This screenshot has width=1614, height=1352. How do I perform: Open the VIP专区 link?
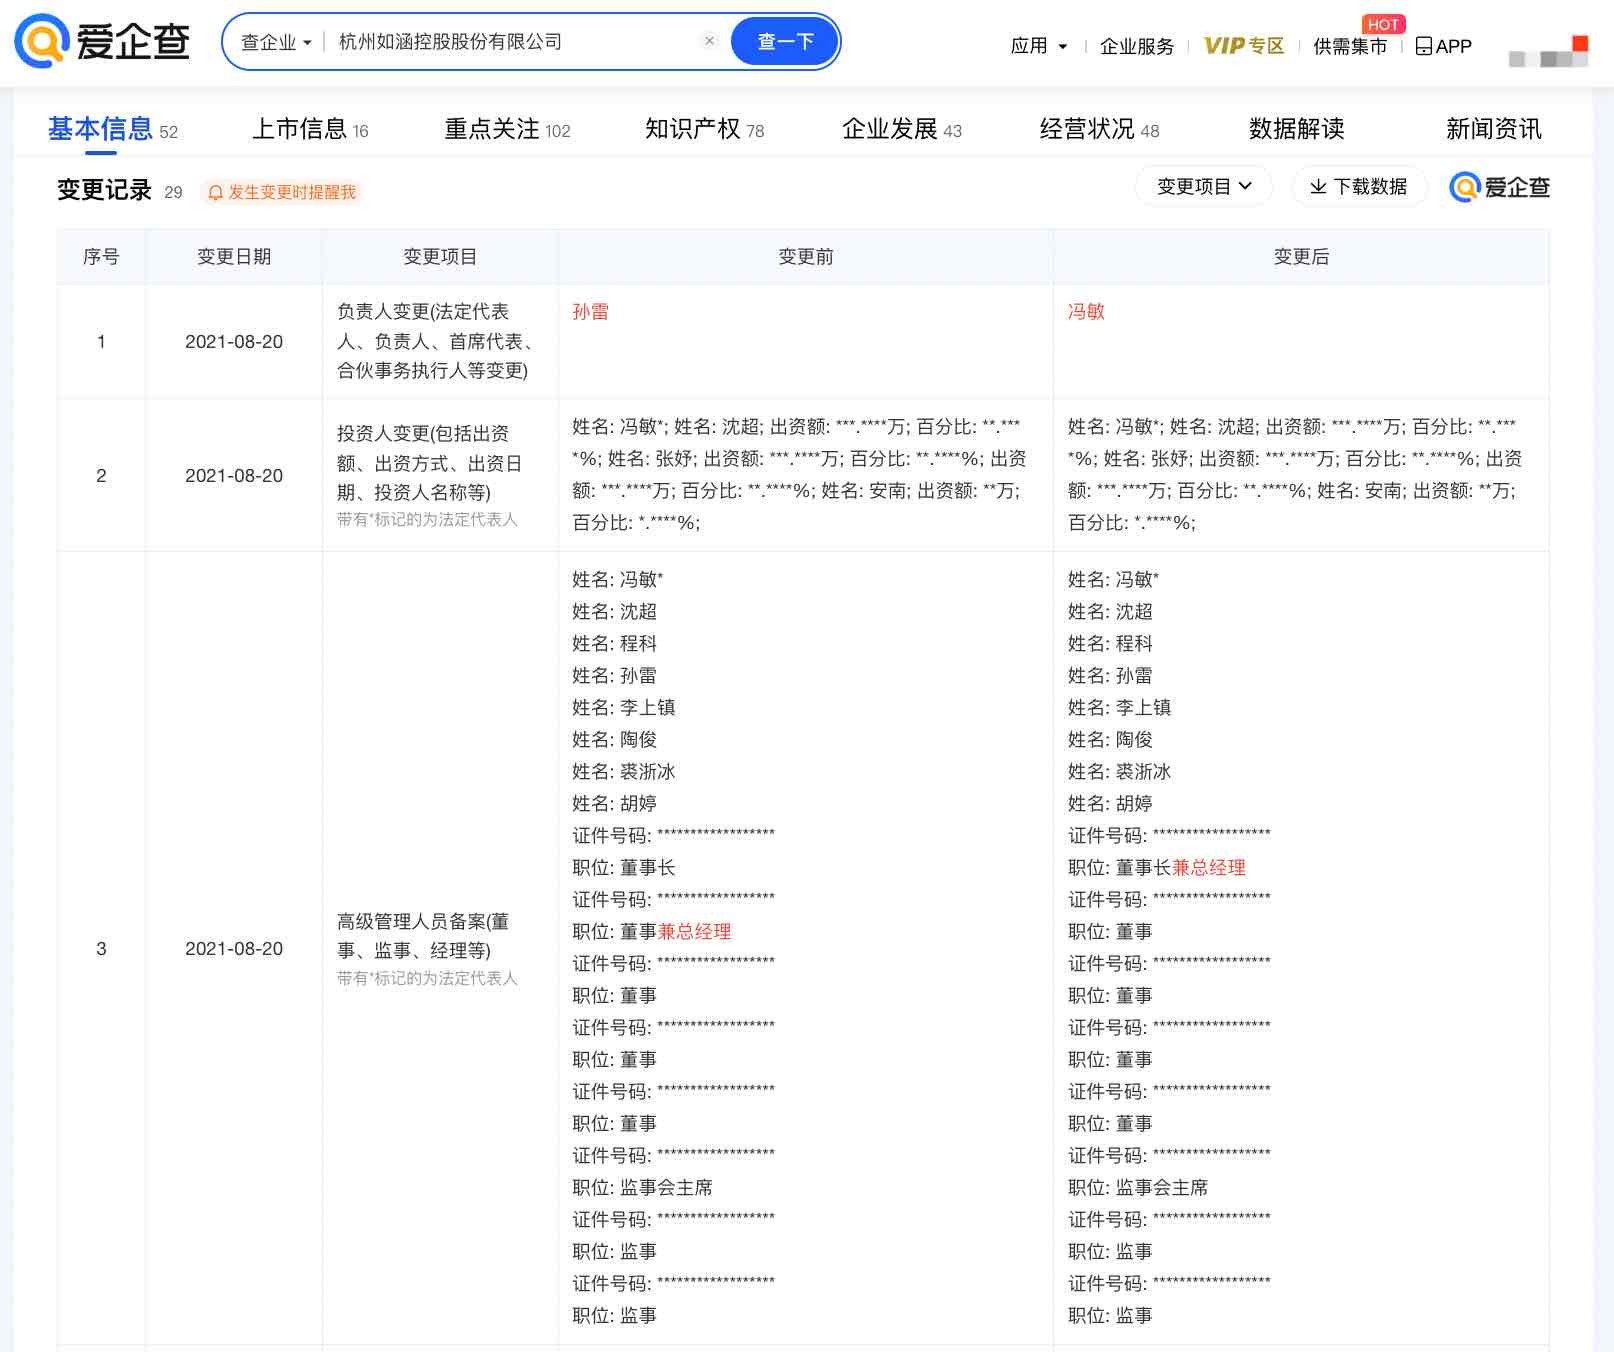tap(1243, 46)
